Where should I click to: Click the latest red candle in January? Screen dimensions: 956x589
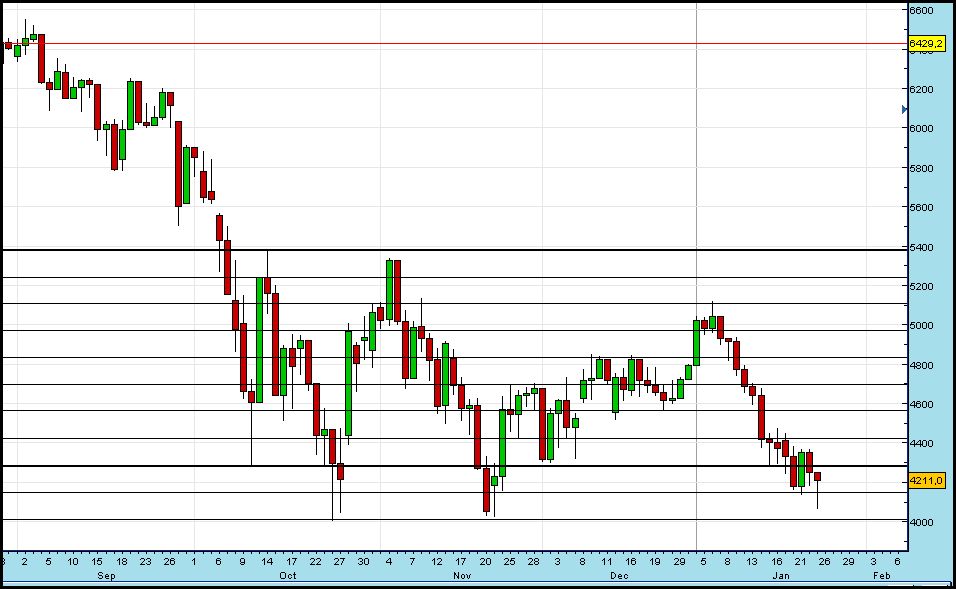pos(818,476)
